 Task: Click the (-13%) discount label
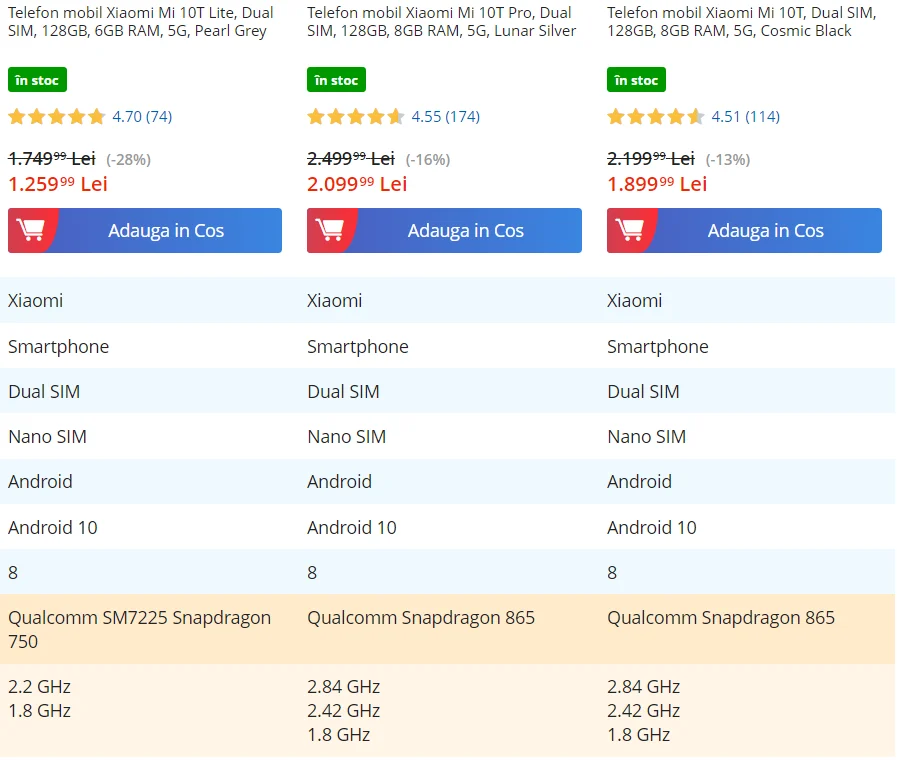click(x=728, y=159)
